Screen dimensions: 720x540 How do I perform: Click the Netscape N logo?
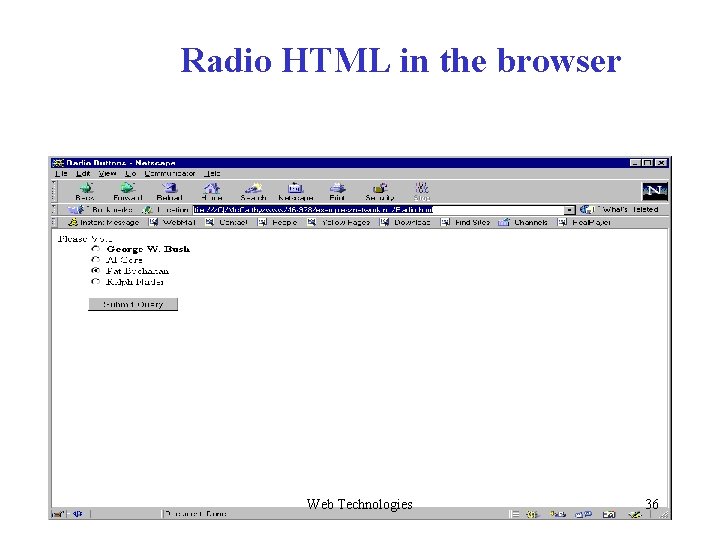[654, 191]
